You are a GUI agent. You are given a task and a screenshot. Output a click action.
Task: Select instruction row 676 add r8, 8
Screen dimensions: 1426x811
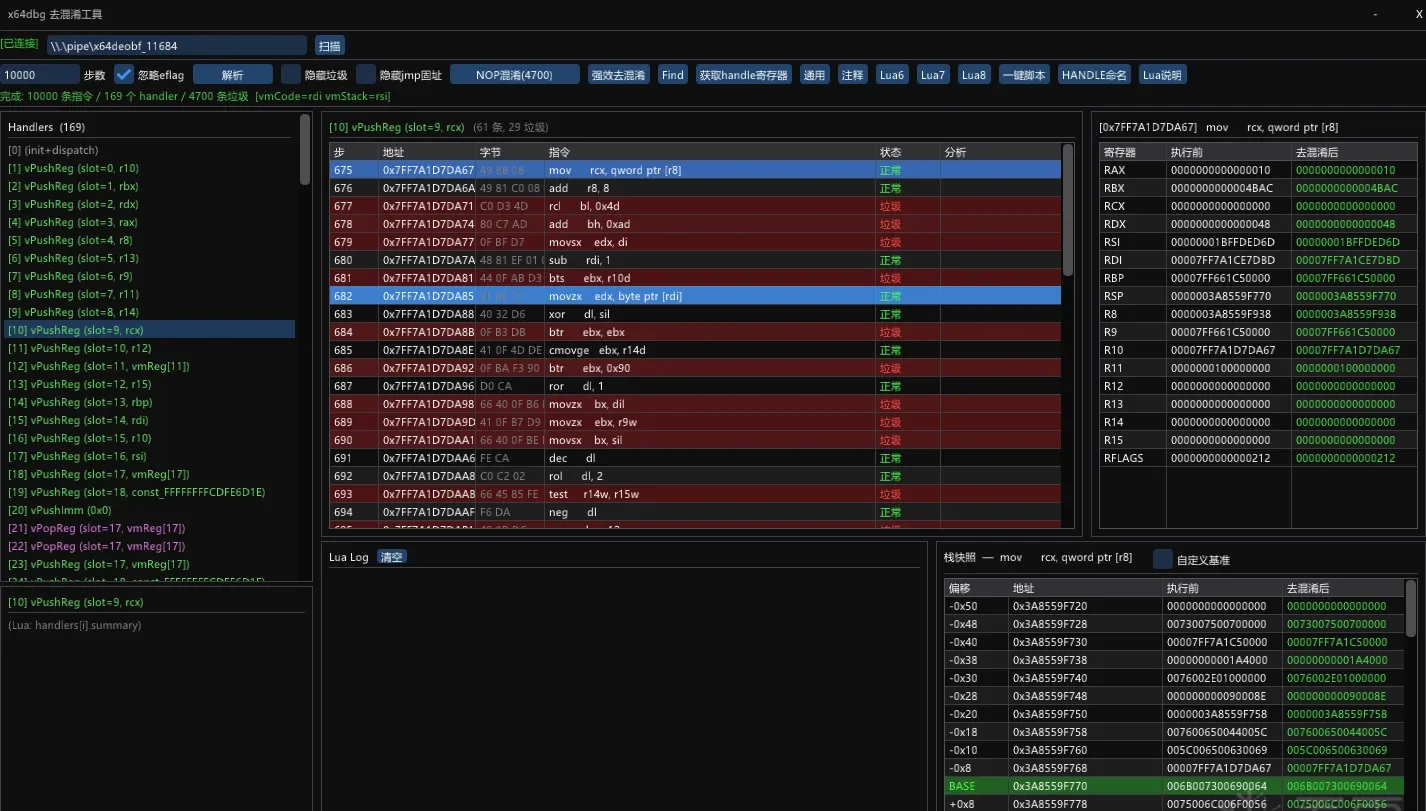[x=694, y=188]
